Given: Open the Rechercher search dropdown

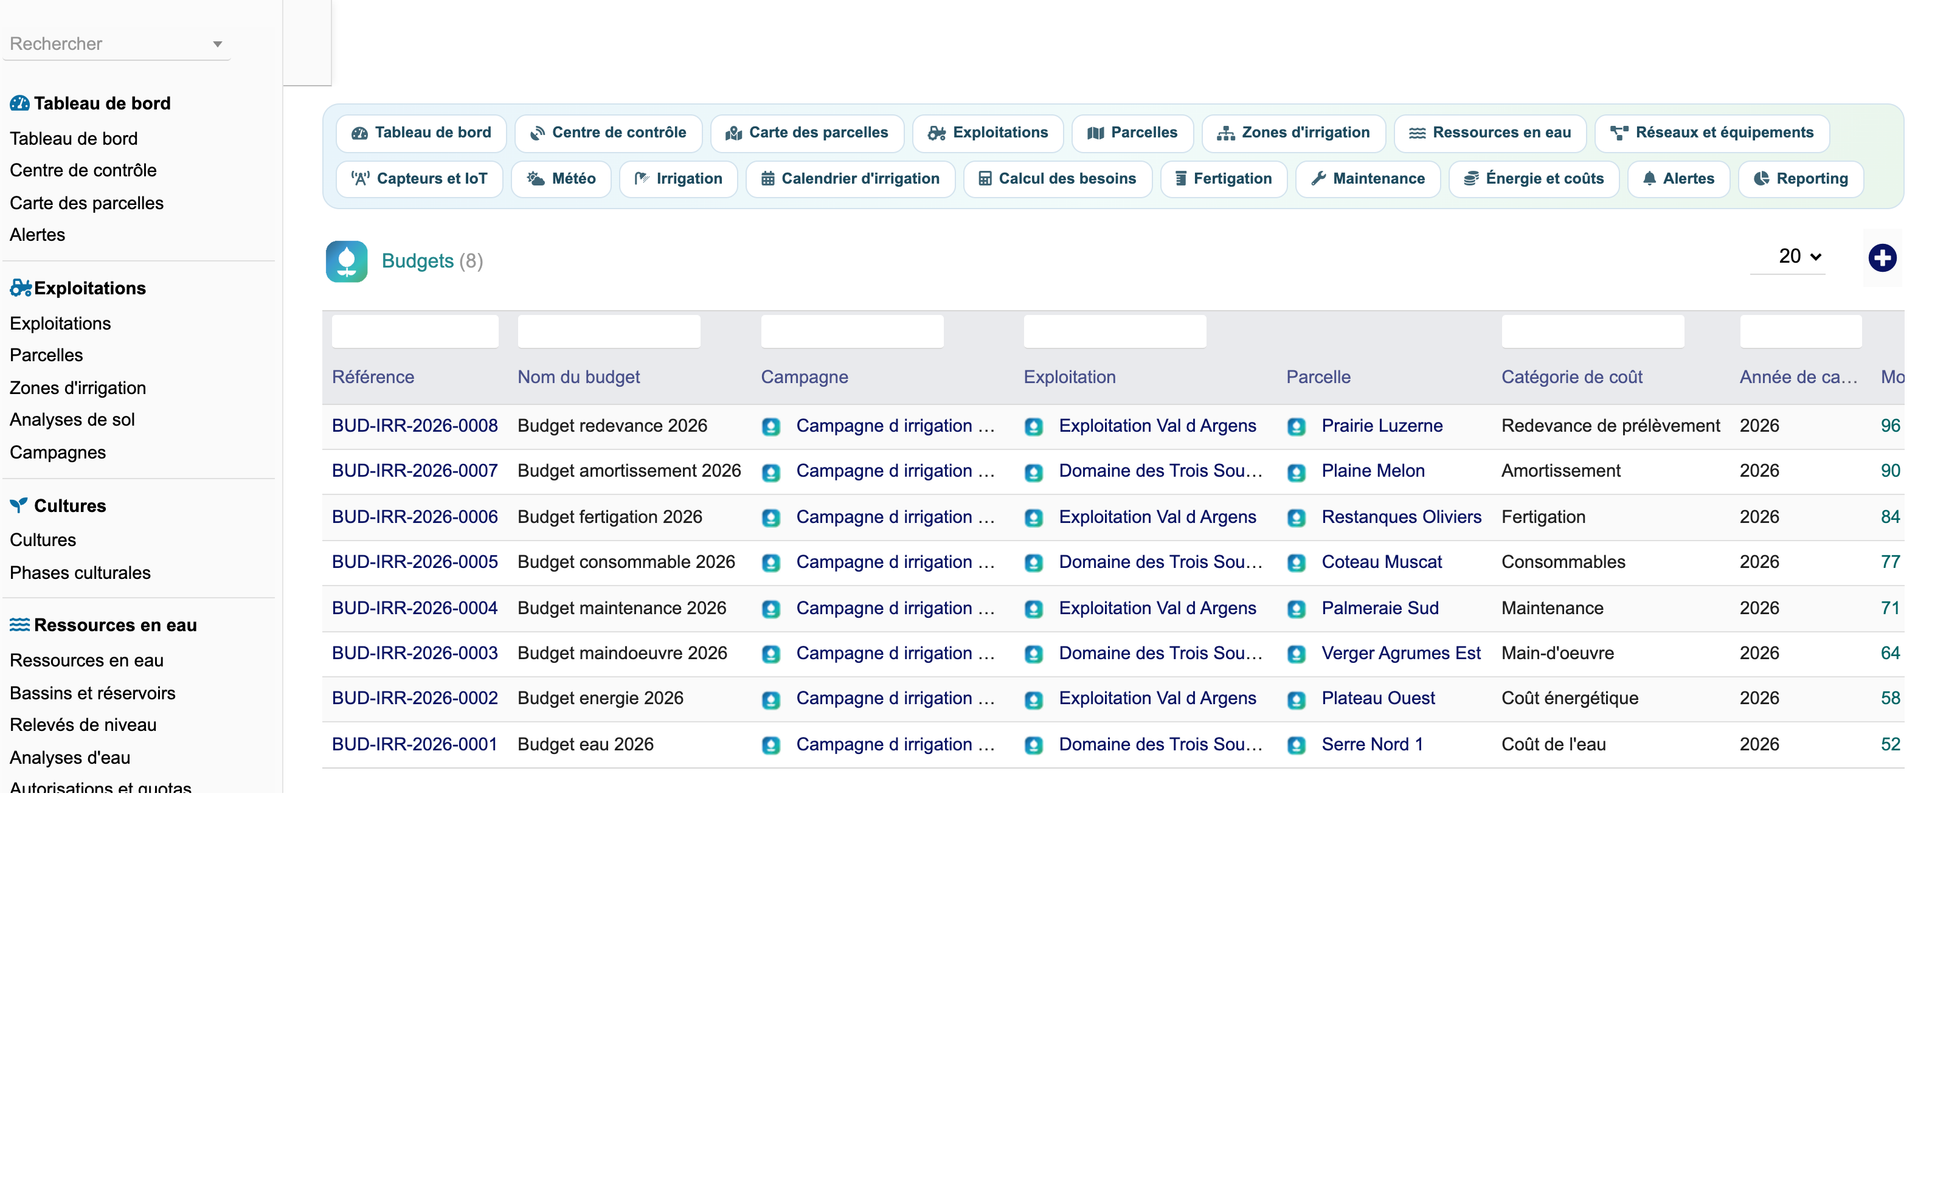Looking at the screenshot, I should (x=116, y=44).
